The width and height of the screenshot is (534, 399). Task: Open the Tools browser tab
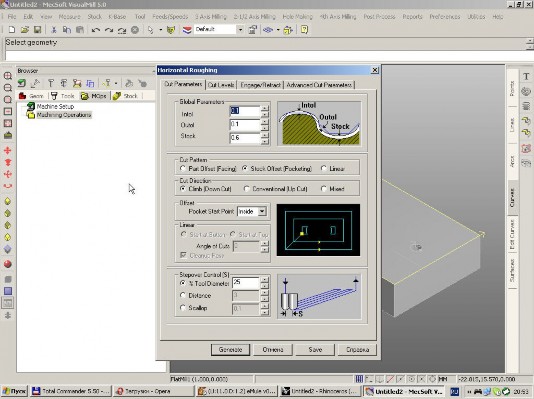(x=63, y=96)
